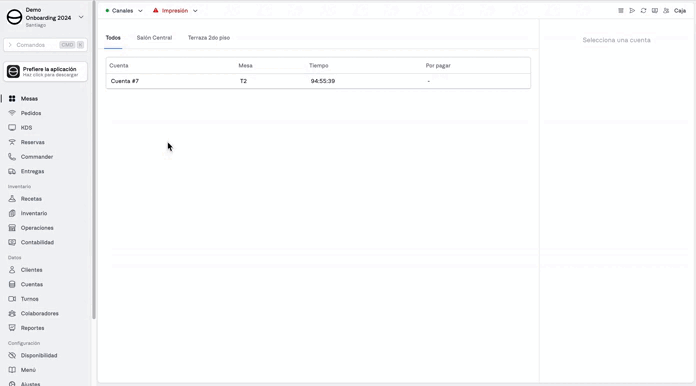Open the Pedidos menu item
This screenshot has height=386, width=696.
click(x=31, y=113)
